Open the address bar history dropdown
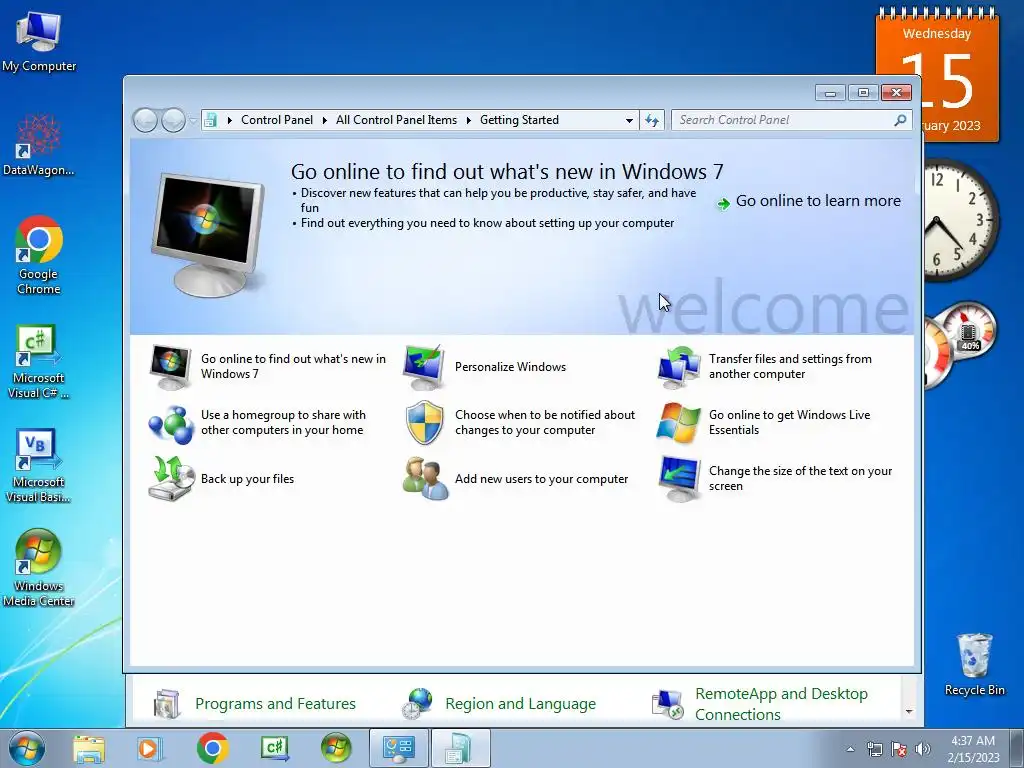1024x768 pixels. click(629, 120)
